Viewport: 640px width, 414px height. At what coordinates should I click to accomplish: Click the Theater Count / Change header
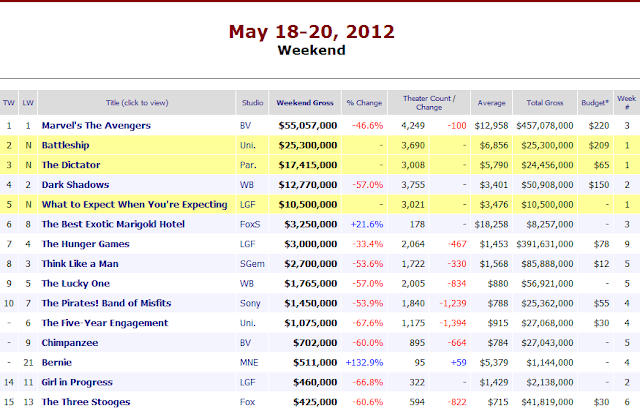coord(429,103)
